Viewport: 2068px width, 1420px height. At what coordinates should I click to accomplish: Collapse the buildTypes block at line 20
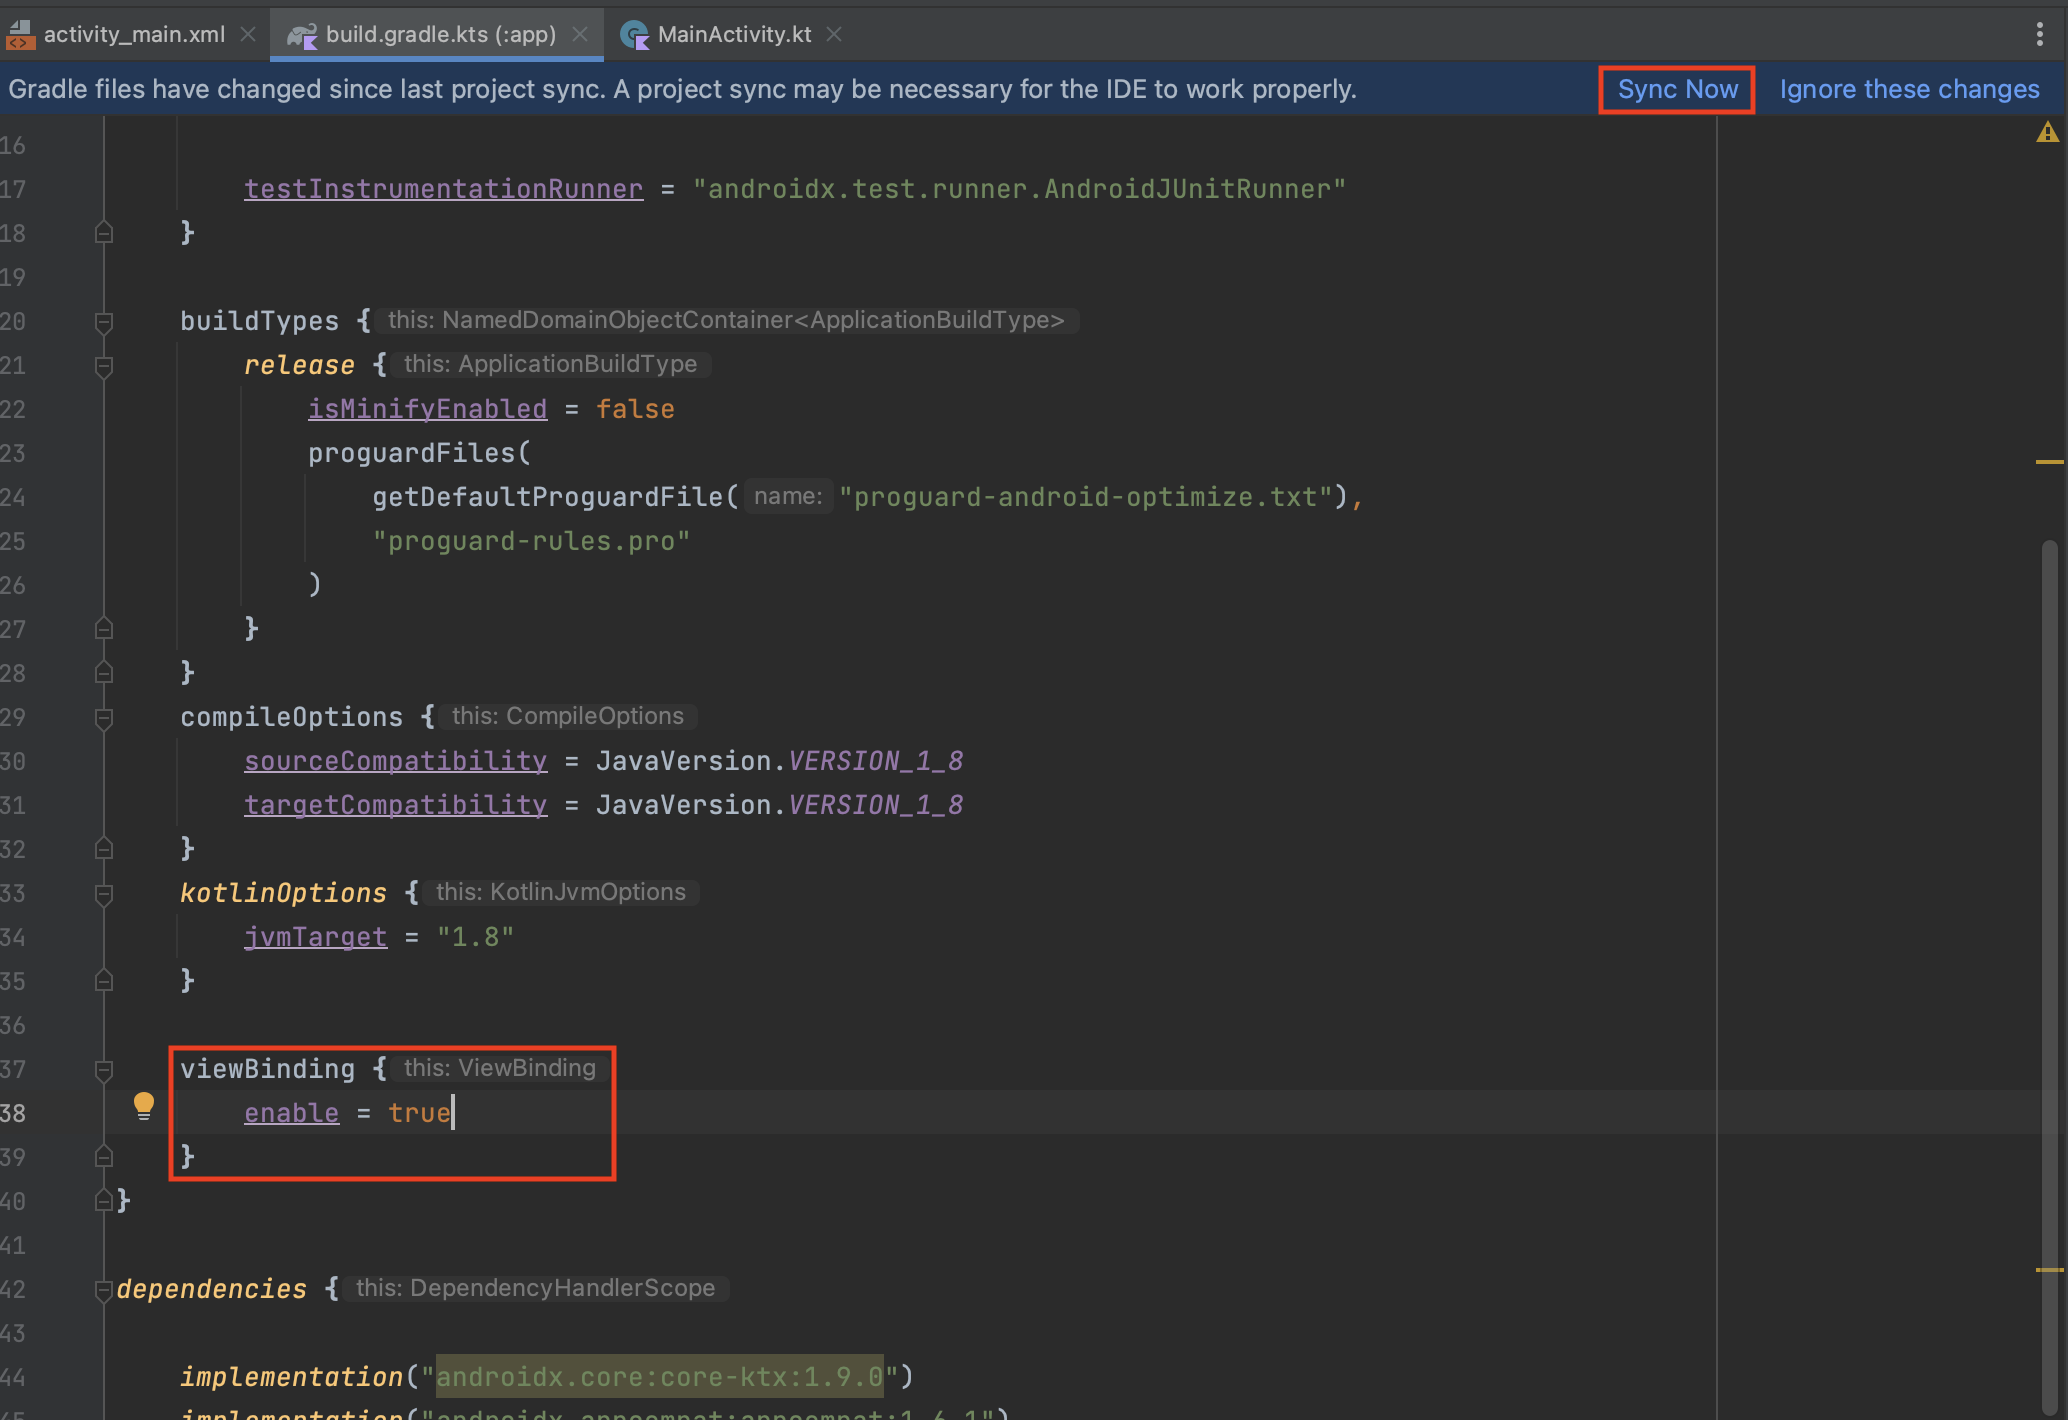click(103, 322)
